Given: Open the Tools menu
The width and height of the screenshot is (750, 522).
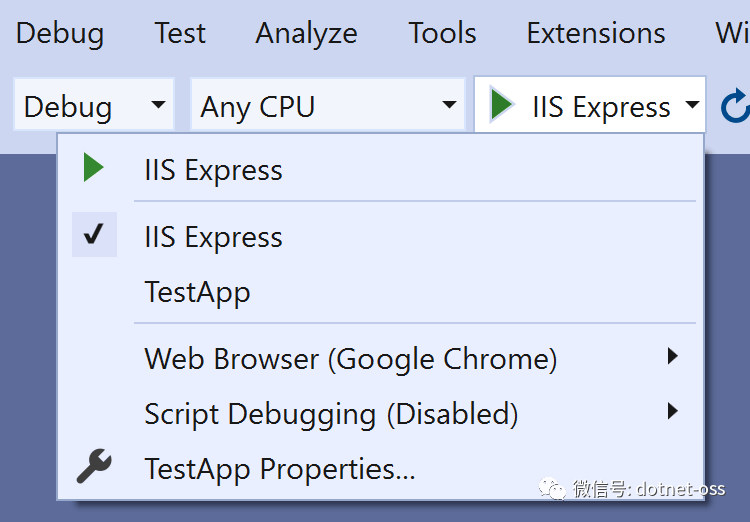Looking at the screenshot, I should coord(442,33).
